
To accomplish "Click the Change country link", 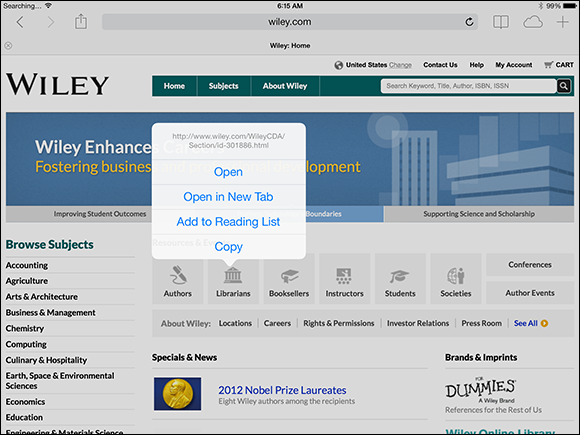I will pos(400,65).
